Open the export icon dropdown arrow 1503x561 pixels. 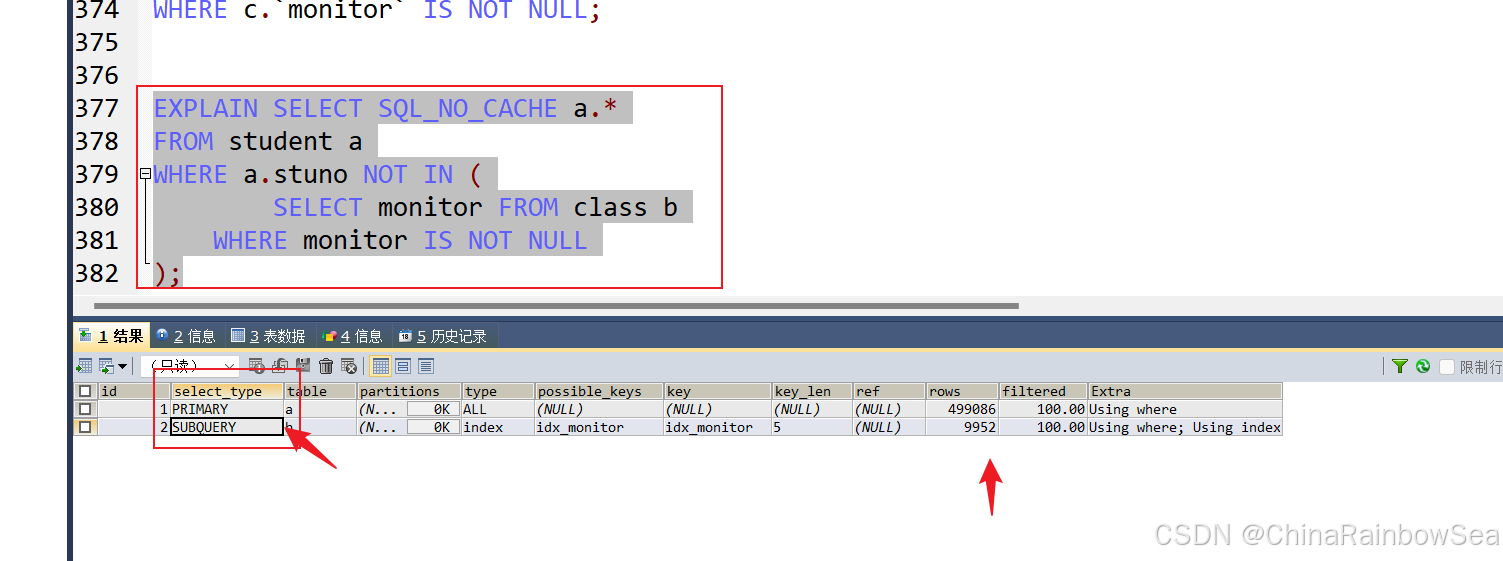tap(123, 367)
